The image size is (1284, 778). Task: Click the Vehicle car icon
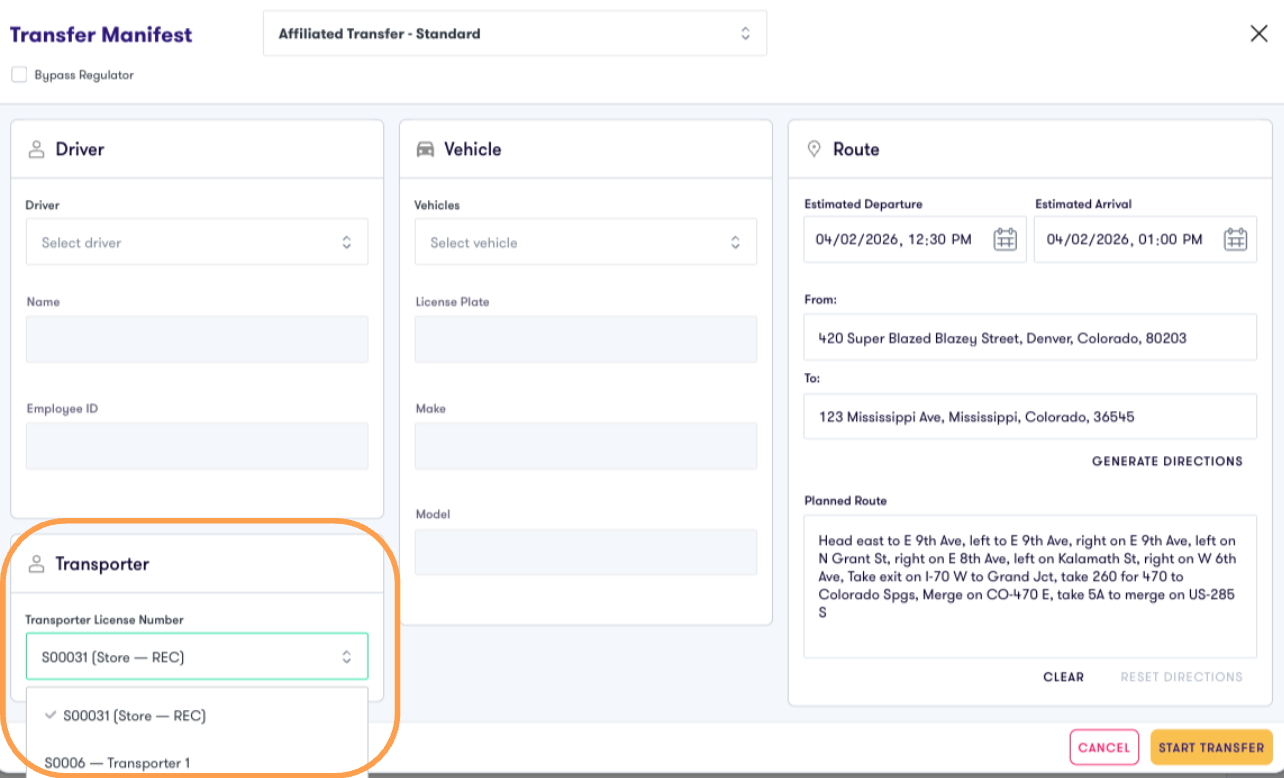tap(425, 149)
